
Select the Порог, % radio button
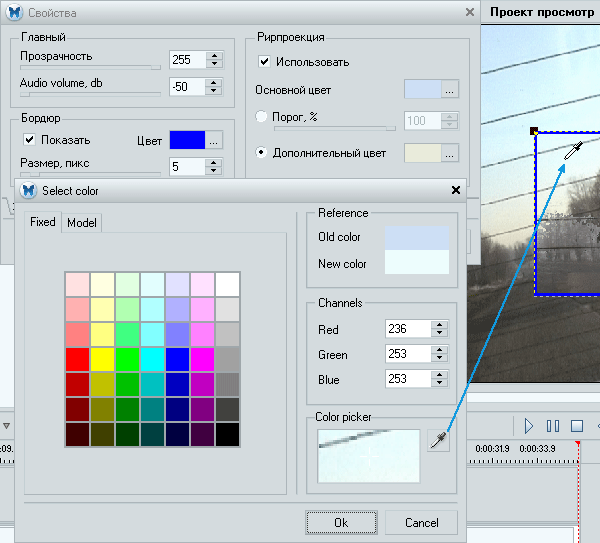261,116
